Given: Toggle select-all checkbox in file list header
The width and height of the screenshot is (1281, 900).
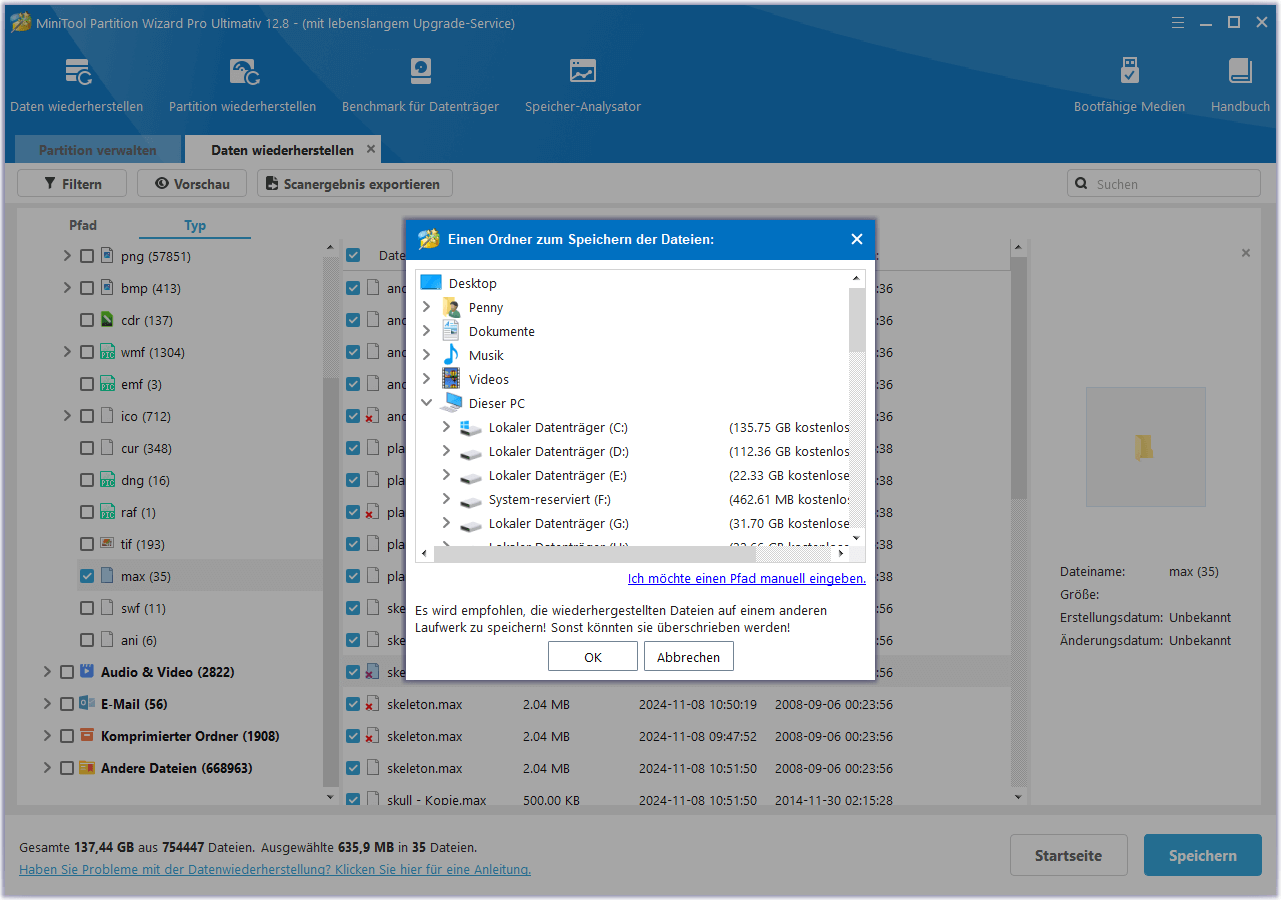Looking at the screenshot, I should point(353,255).
